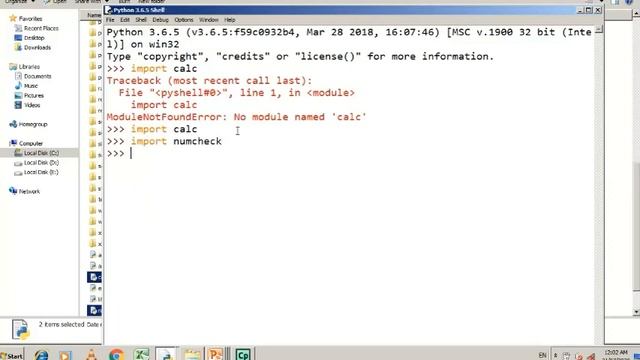Click the ModuleNotFoundError message text
Viewport: 640px width, 360px height.
pos(236,117)
